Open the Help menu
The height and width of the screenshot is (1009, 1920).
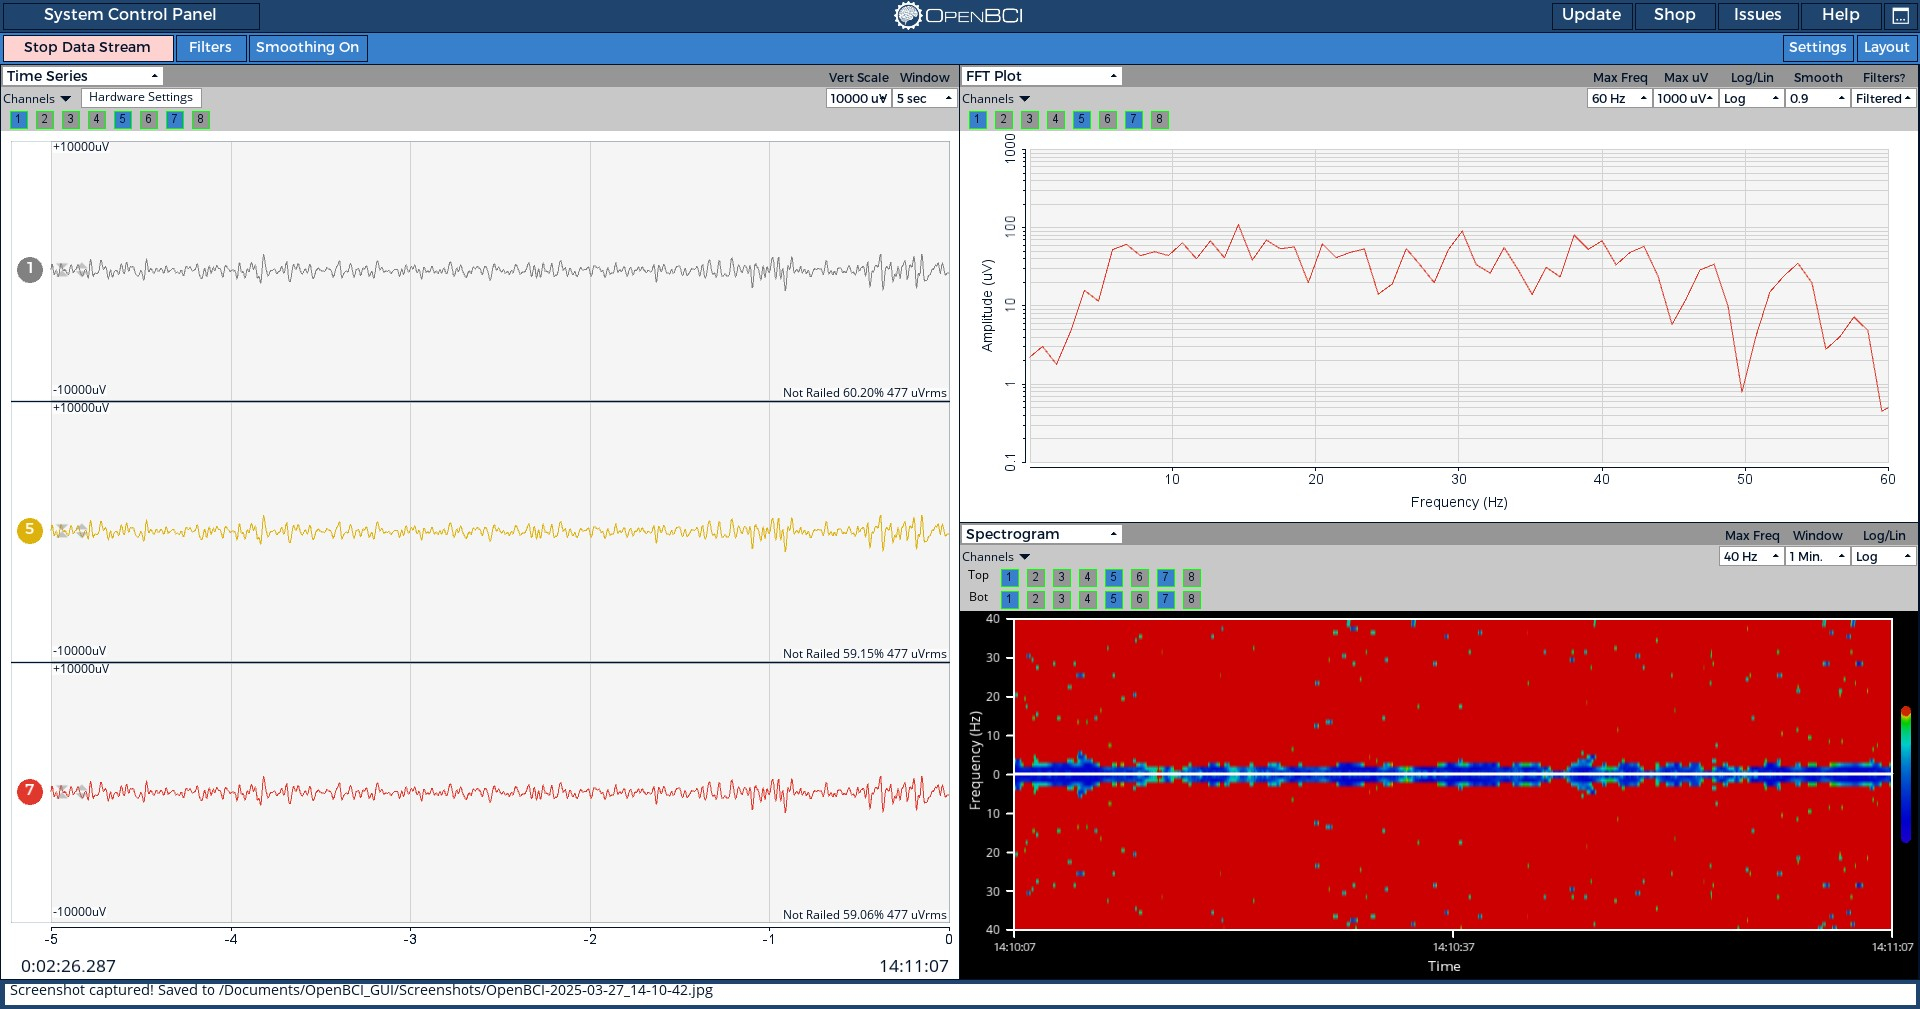point(1840,15)
